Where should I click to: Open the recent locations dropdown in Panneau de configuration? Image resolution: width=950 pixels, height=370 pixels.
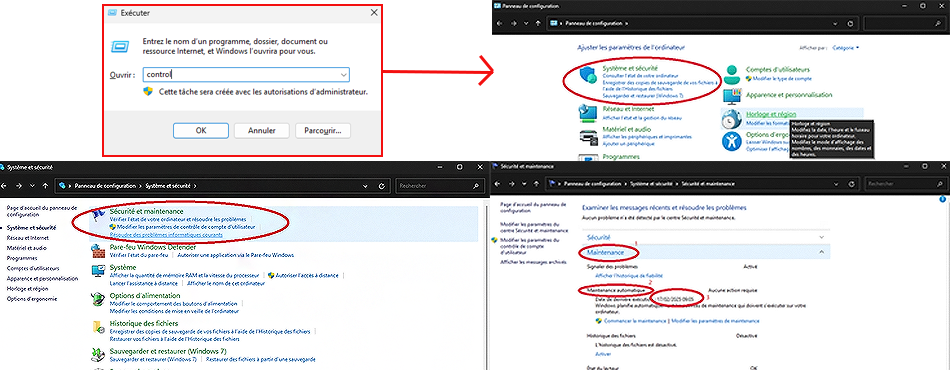click(526, 24)
